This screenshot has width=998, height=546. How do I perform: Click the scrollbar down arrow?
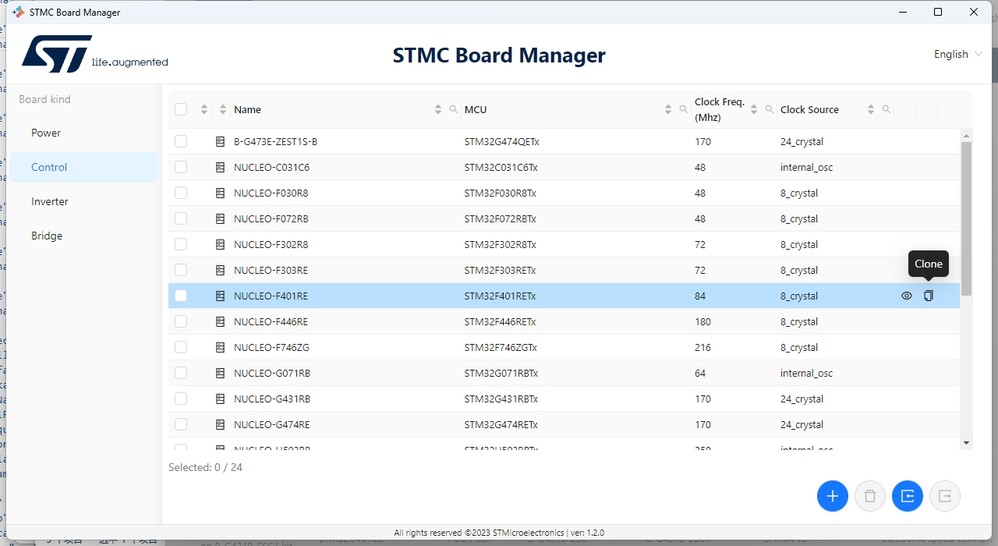click(966, 443)
